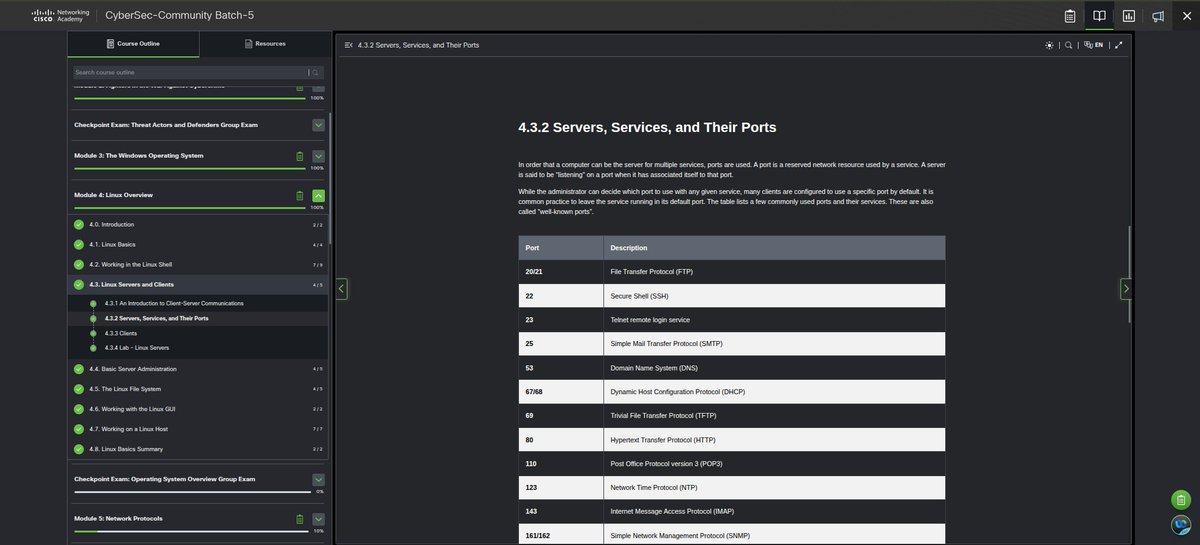Viewport: 1200px width, 545px height.
Task: Click the green checkmark beside 4.7 Working on a Linux Host
Action: [x=79, y=429]
